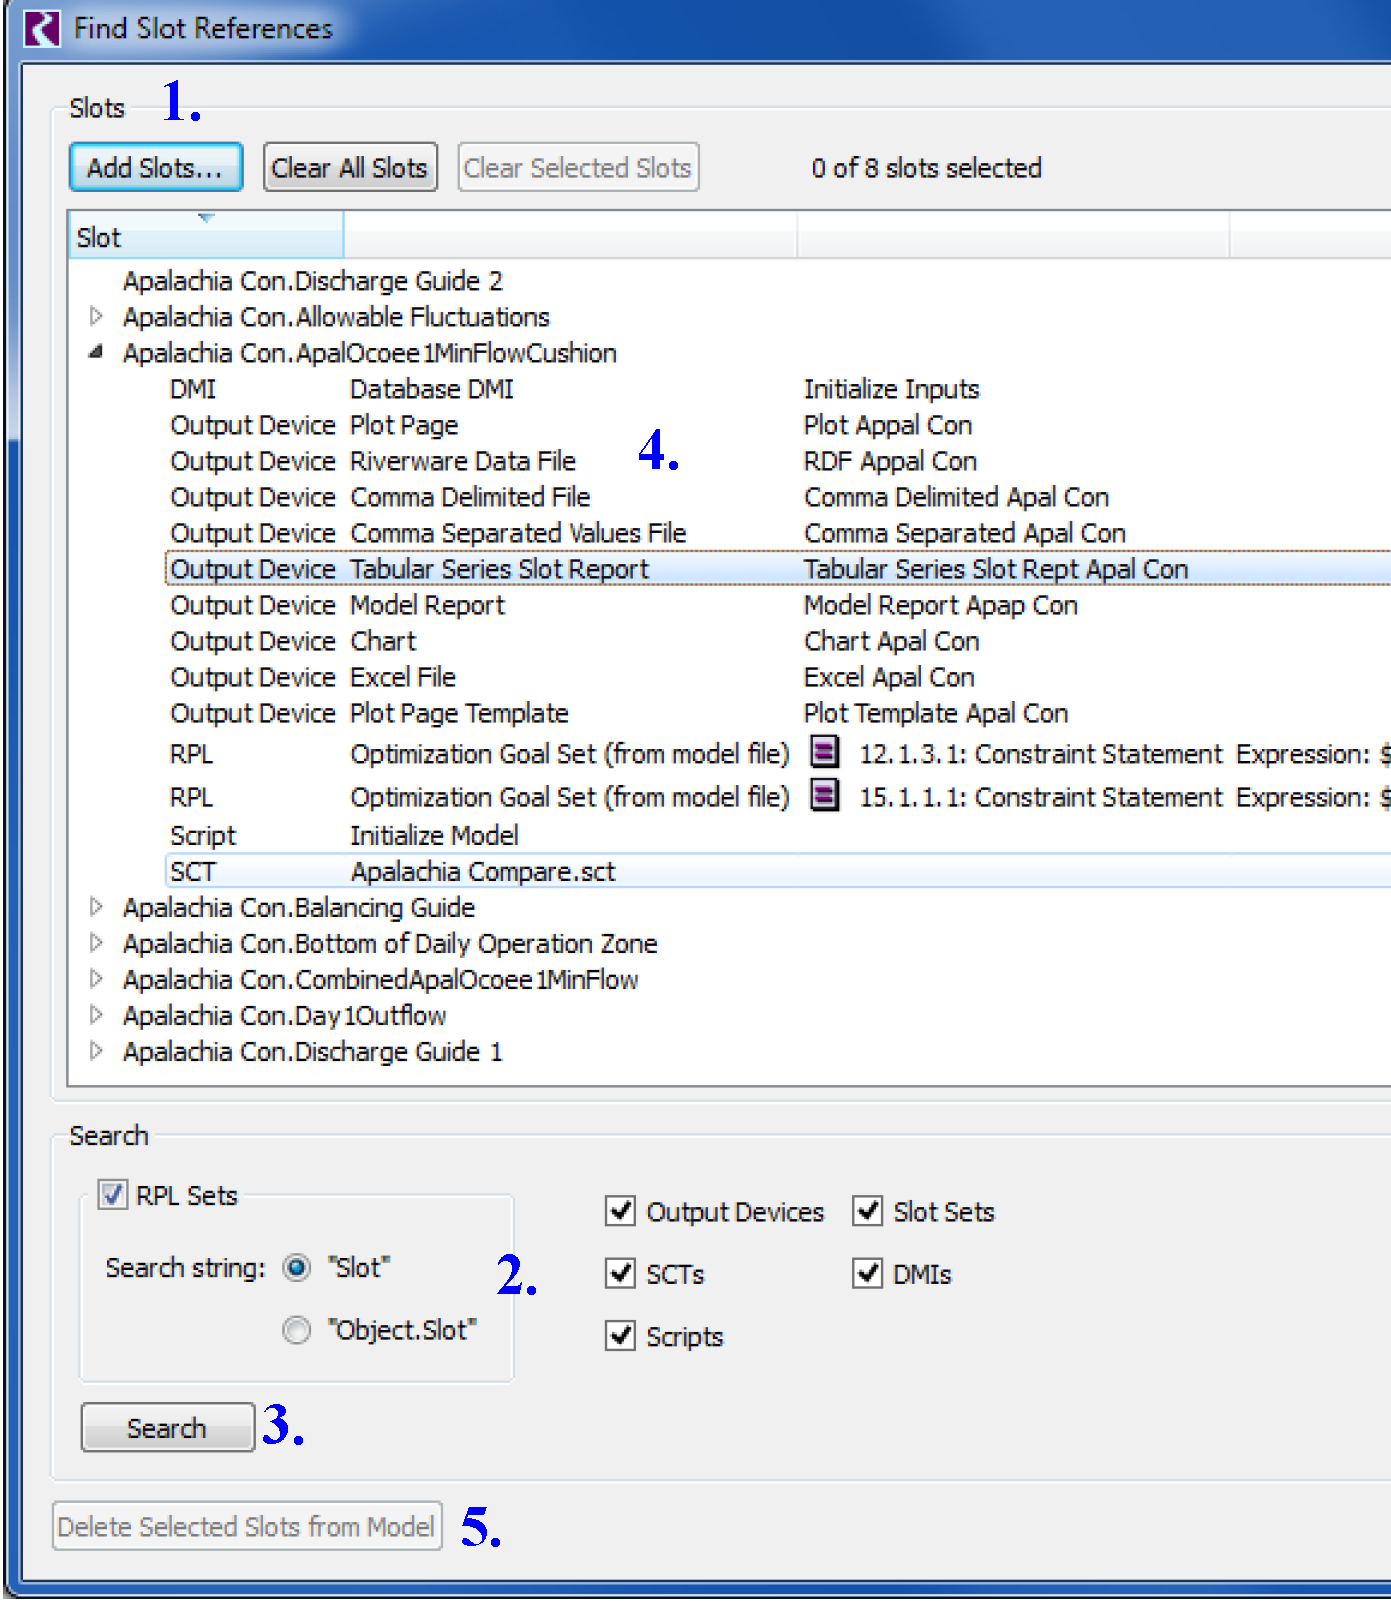Image resolution: width=1391 pixels, height=1609 pixels.
Task: Click the RPL icon beside constraint 12.1.3.1
Action: tap(824, 751)
